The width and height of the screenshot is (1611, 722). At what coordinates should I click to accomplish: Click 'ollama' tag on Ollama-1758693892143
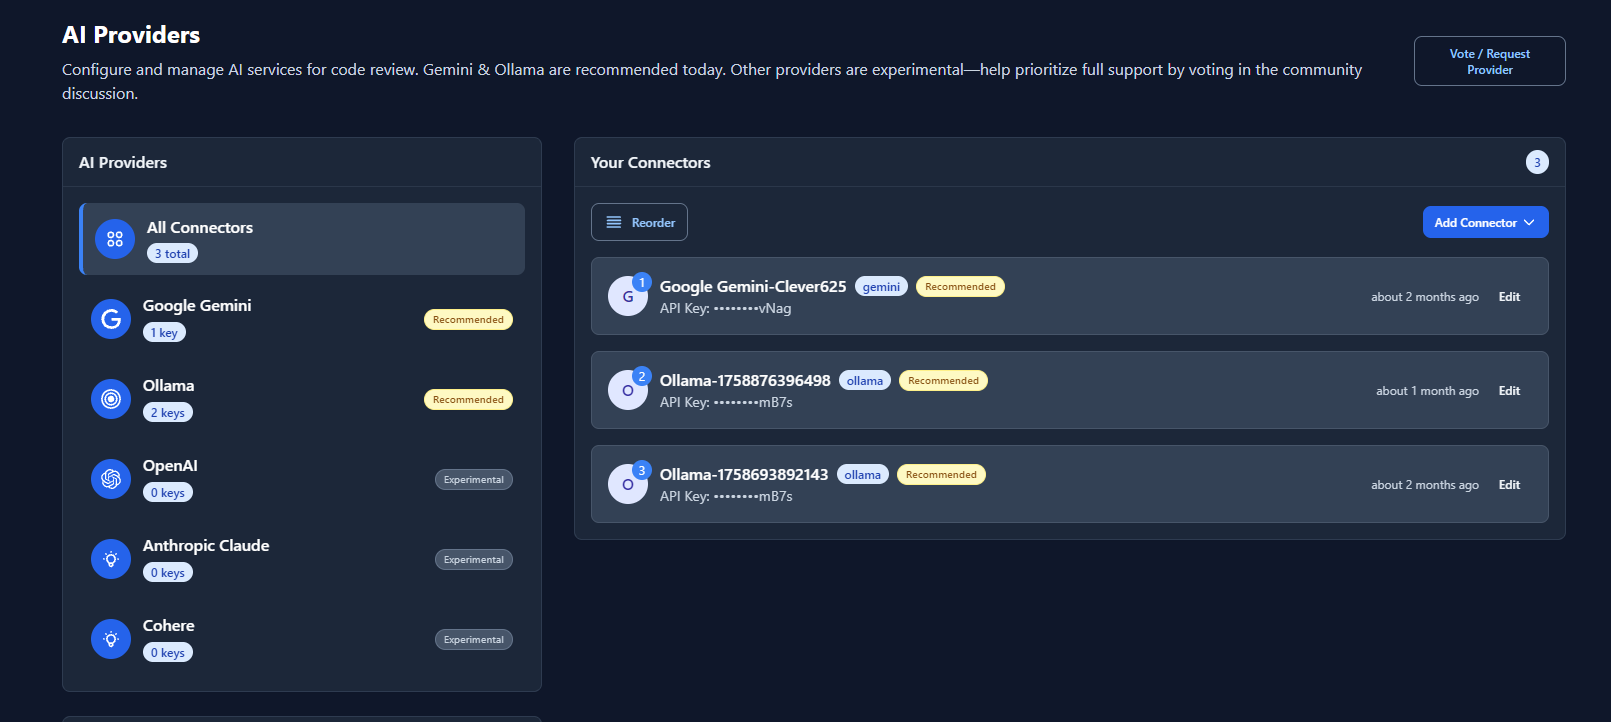pos(863,475)
